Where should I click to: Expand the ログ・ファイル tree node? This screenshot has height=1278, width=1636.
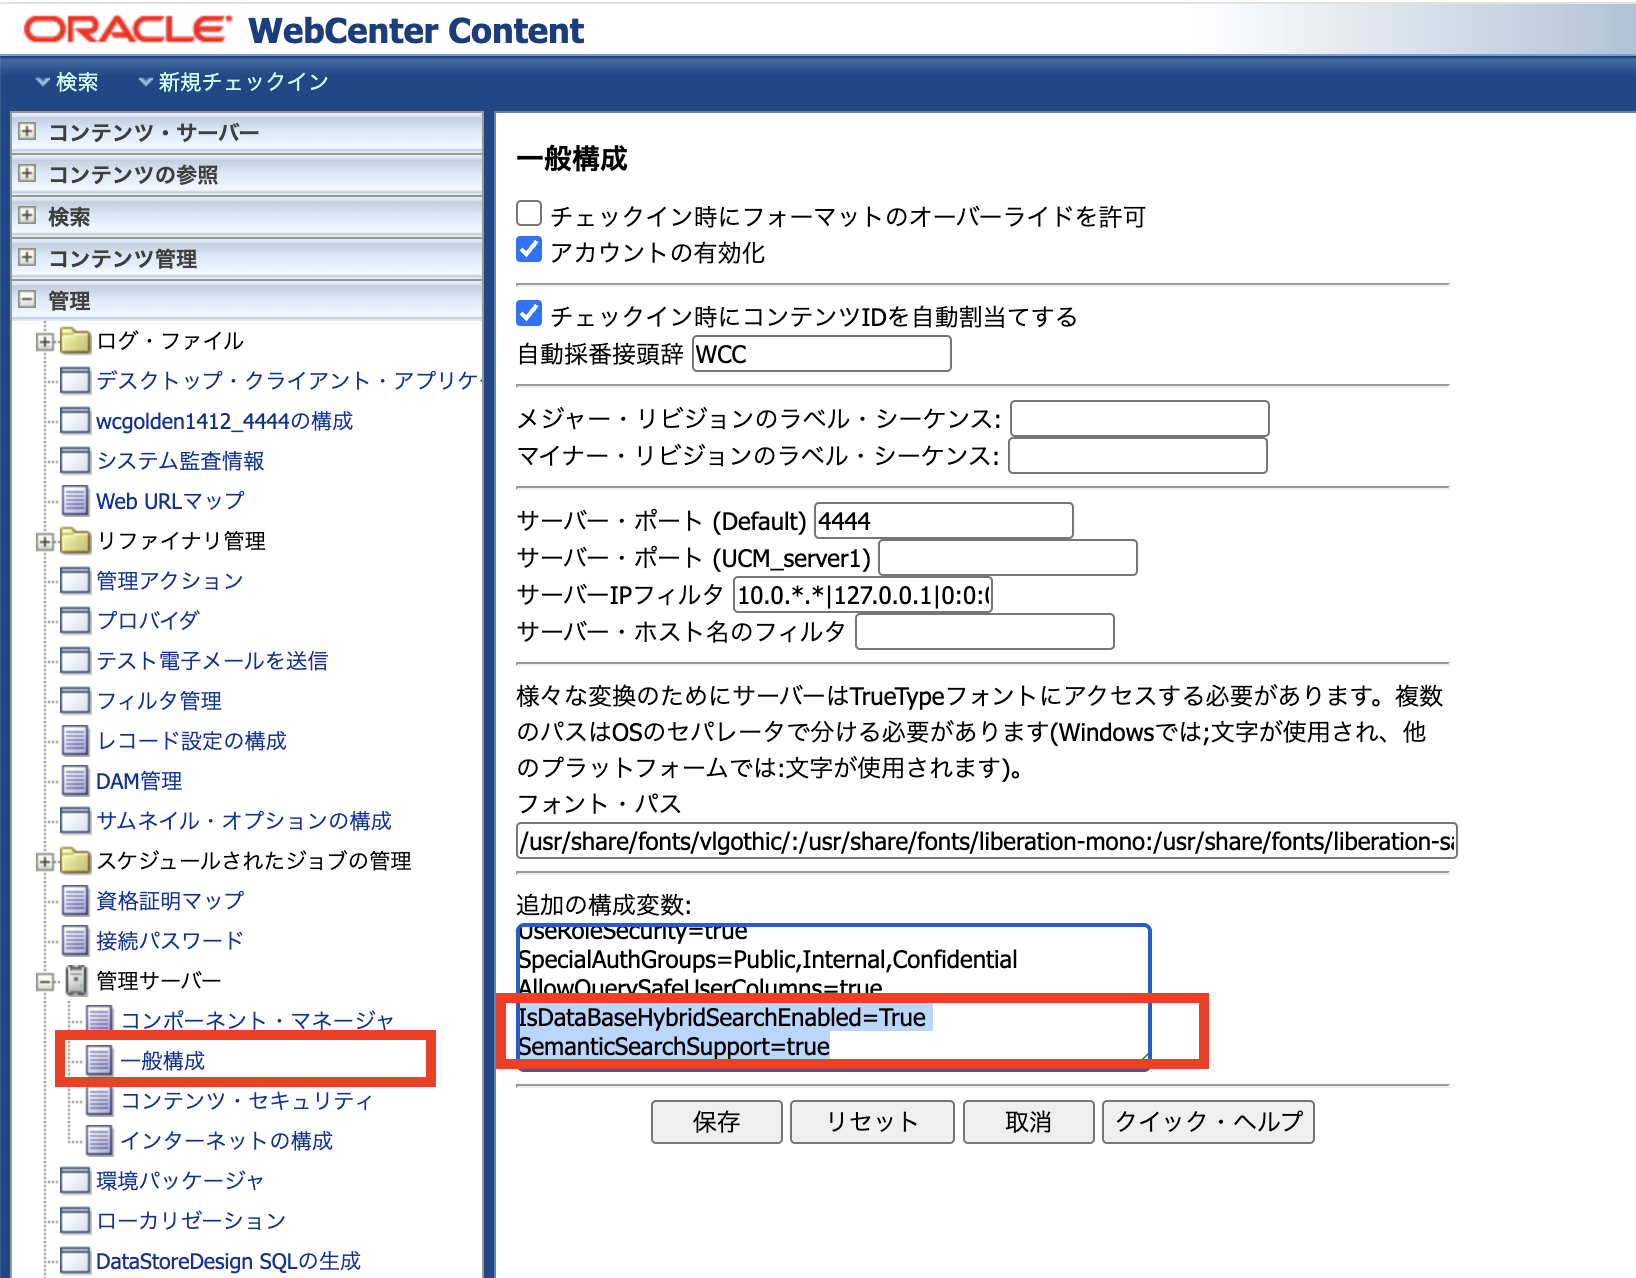click(x=44, y=342)
